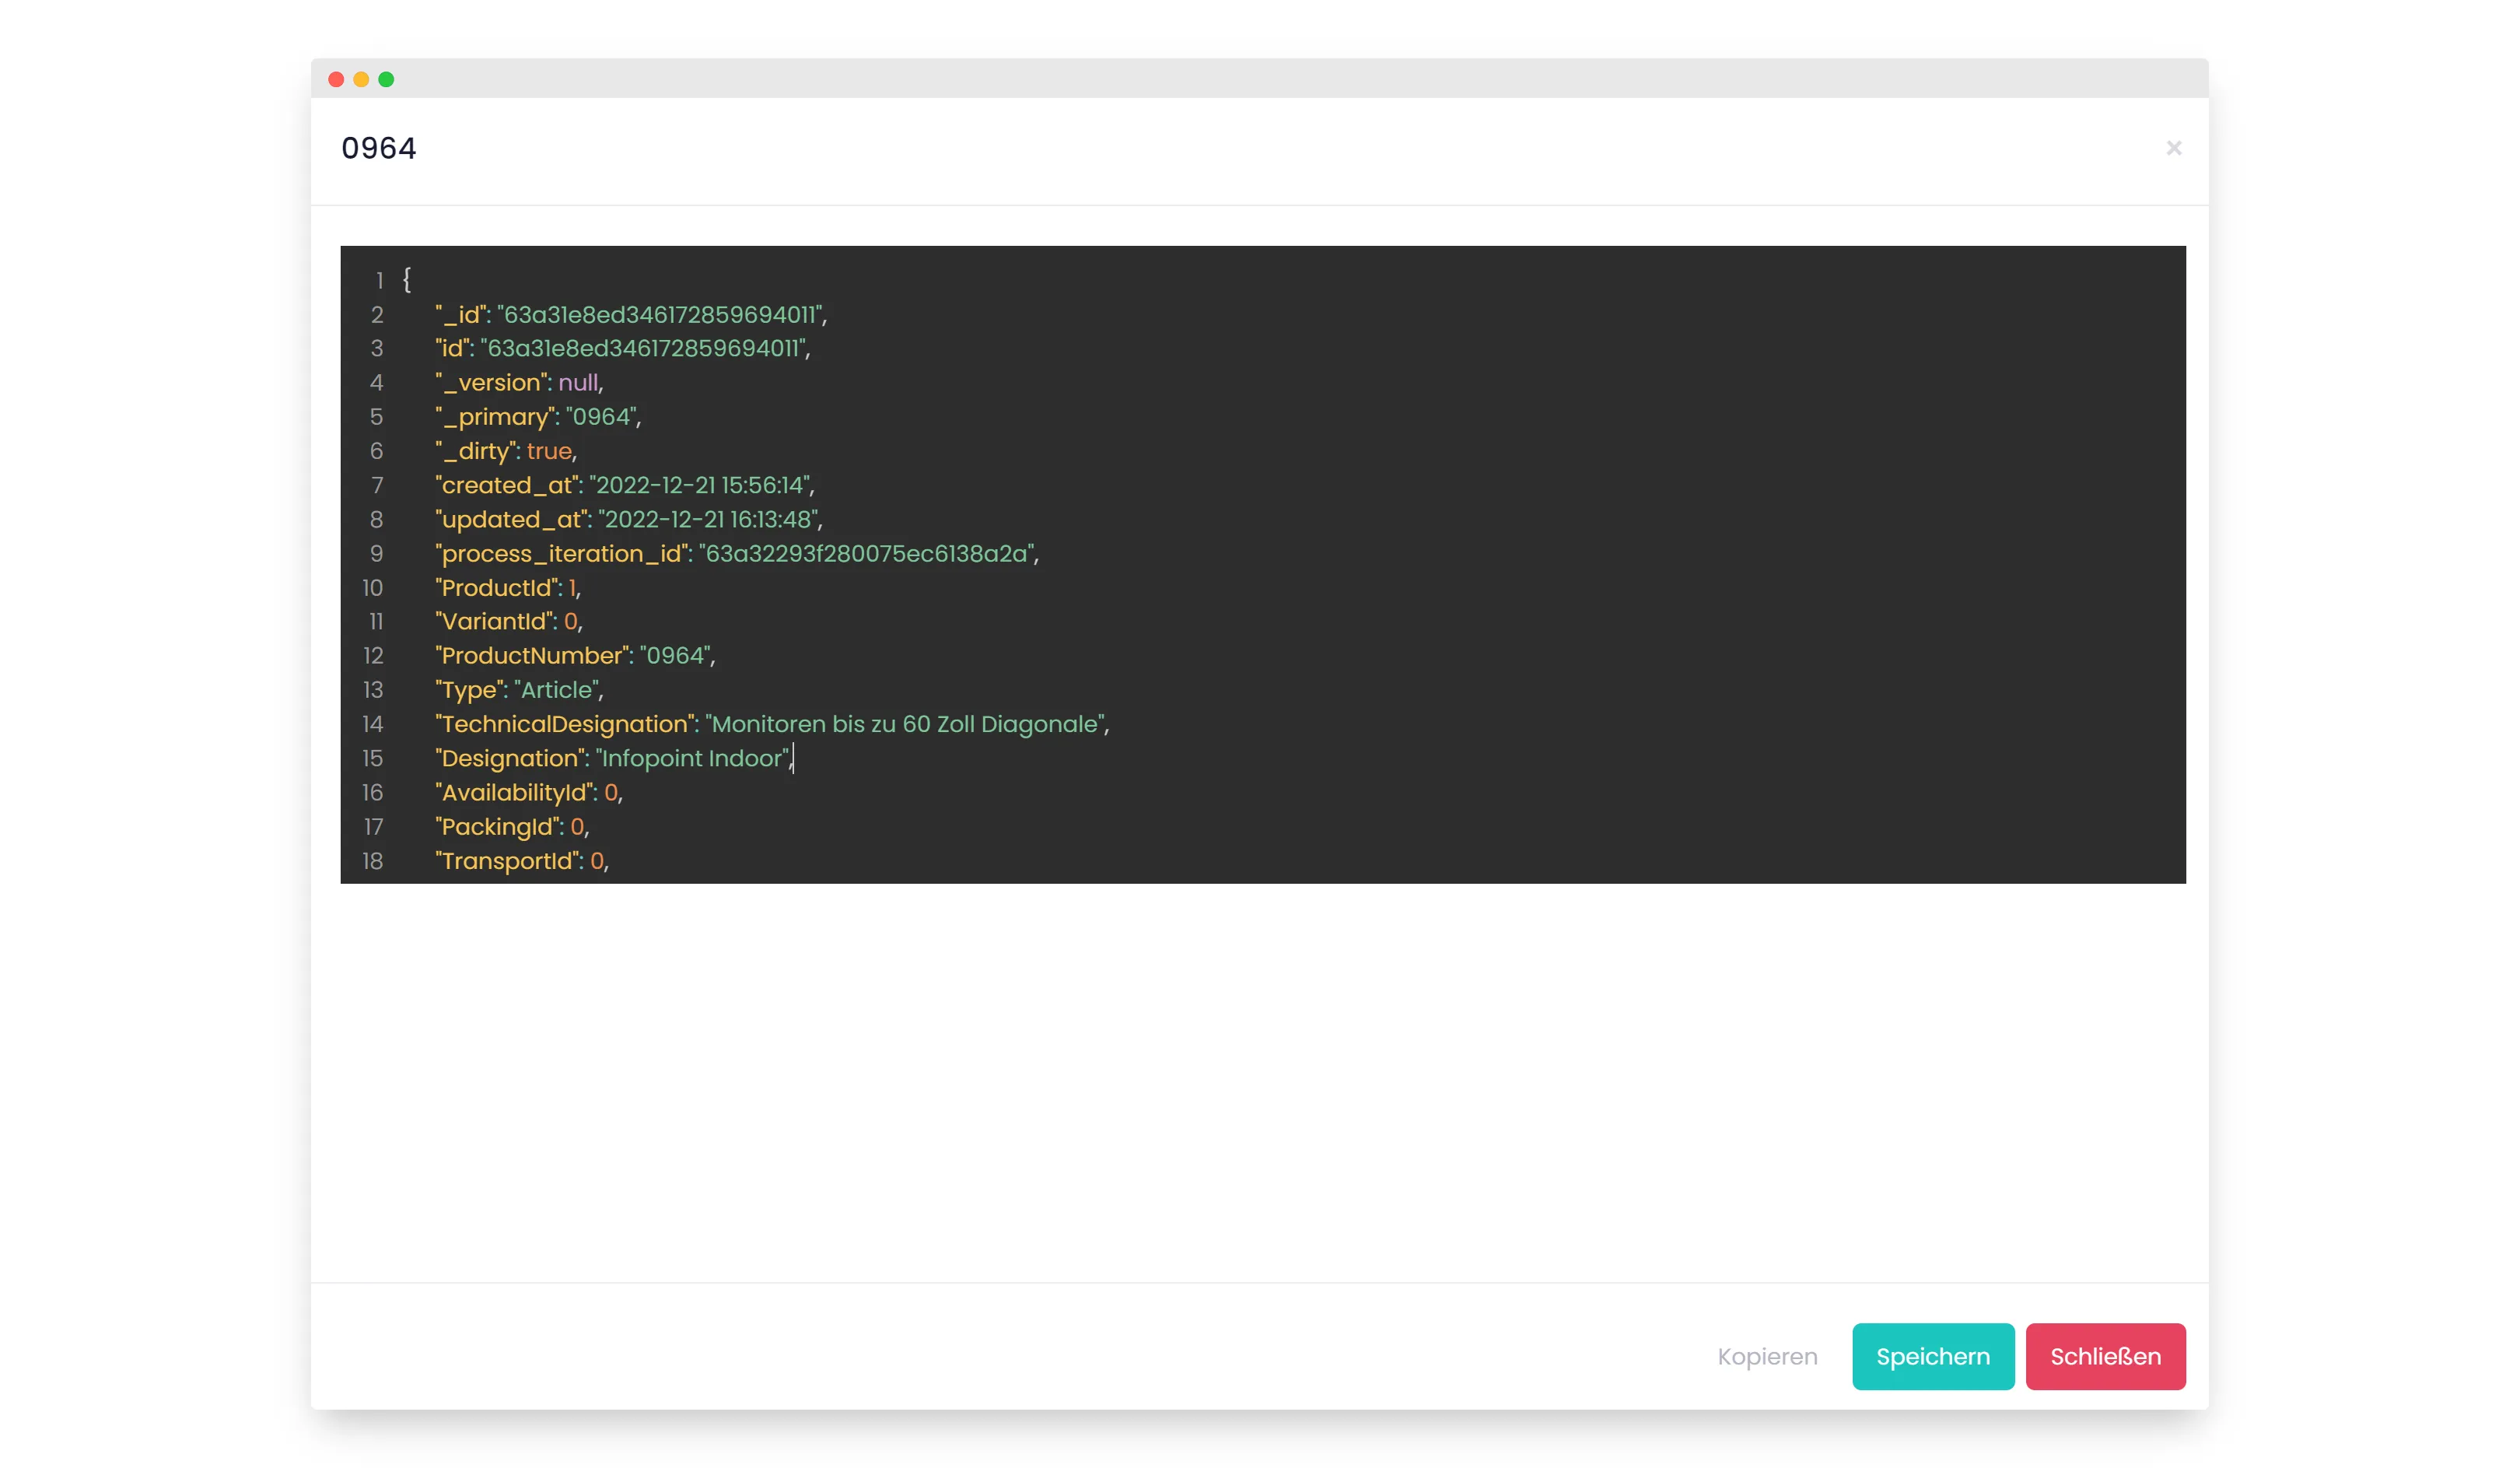Image resolution: width=2520 pixels, height=1468 pixels.
Task: Click the "TransportId" value 0
Action: [597, 861]
